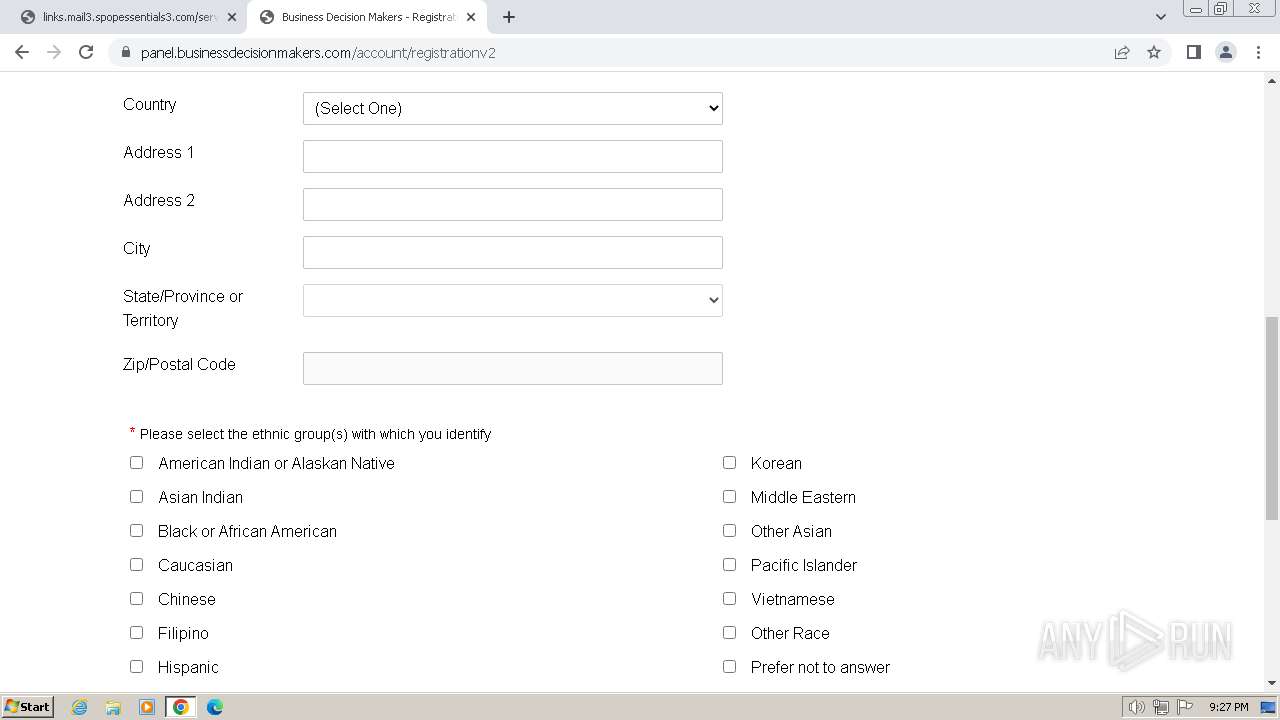Viewport: 1280px width, 720px height.
Task: Go back to previous page
Action: pos(22,52)
